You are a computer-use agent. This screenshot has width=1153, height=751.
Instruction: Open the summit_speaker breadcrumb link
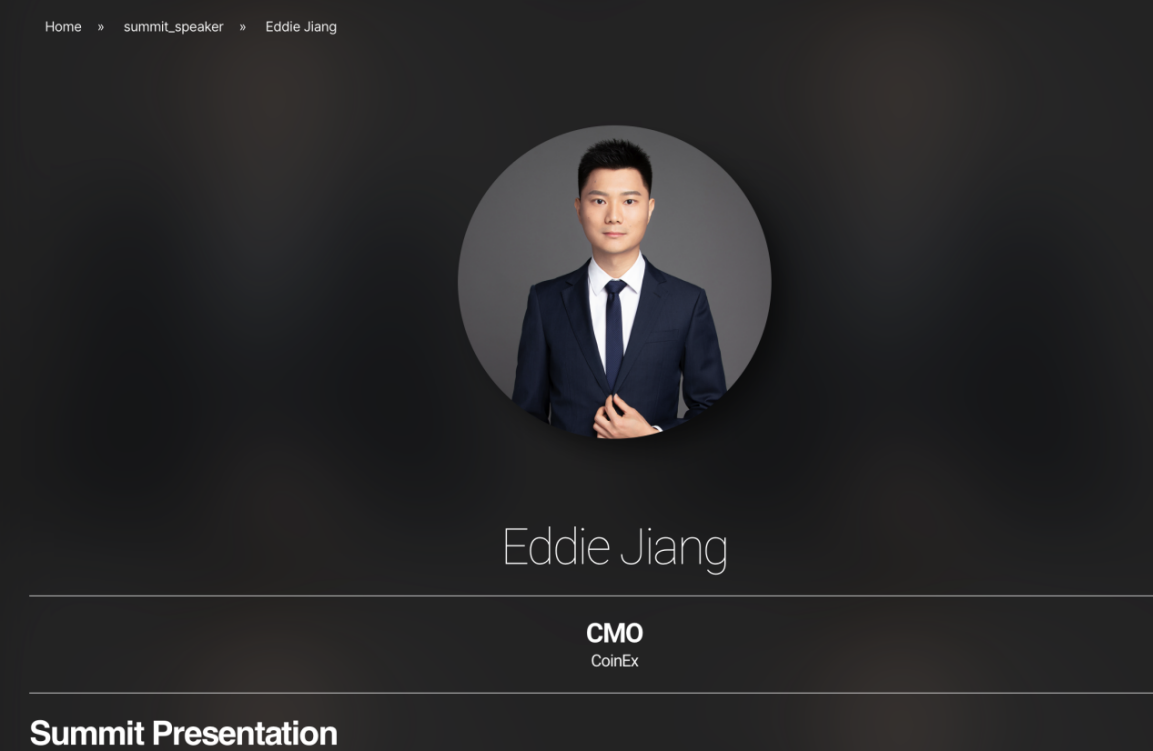[x=174, y=26]
